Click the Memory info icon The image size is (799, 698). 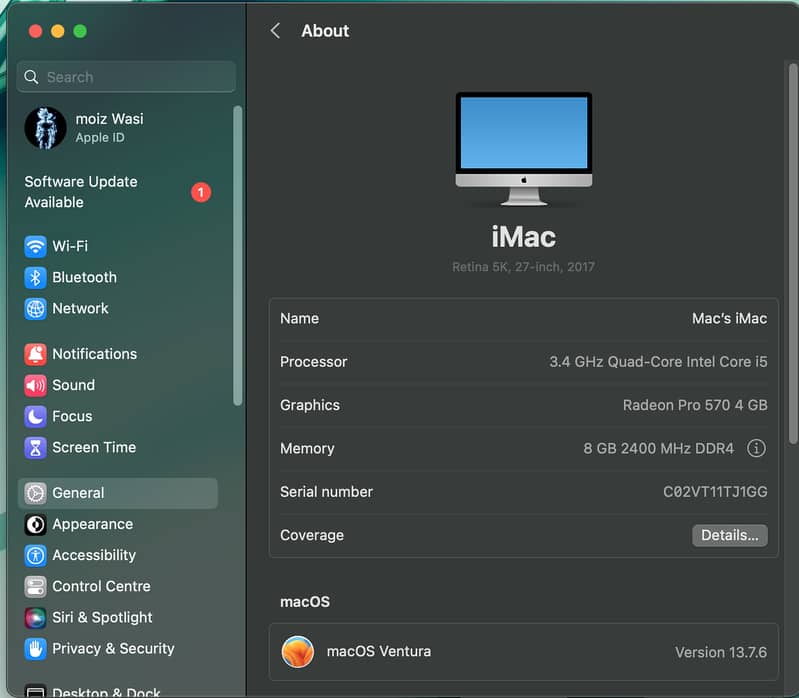[756, 448]
